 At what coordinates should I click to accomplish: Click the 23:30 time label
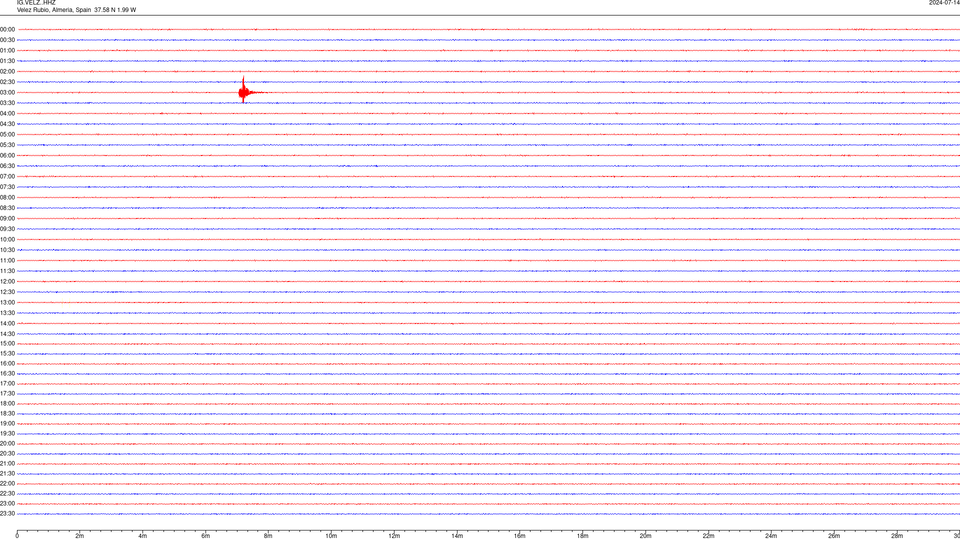click(x=7, y=514)
